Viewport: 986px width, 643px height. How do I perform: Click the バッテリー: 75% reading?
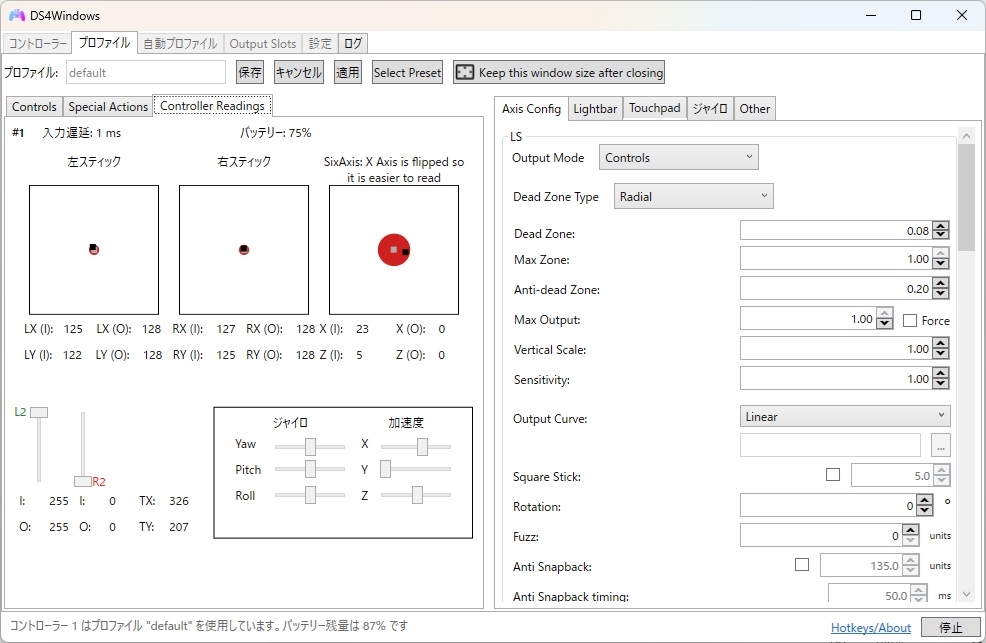coord(275,133)
